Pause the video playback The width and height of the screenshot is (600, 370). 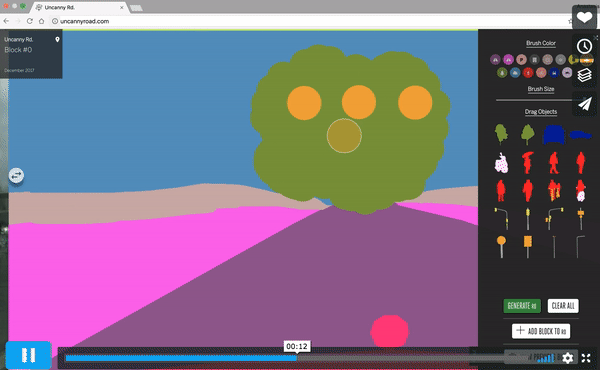click(x=28, y=355)
